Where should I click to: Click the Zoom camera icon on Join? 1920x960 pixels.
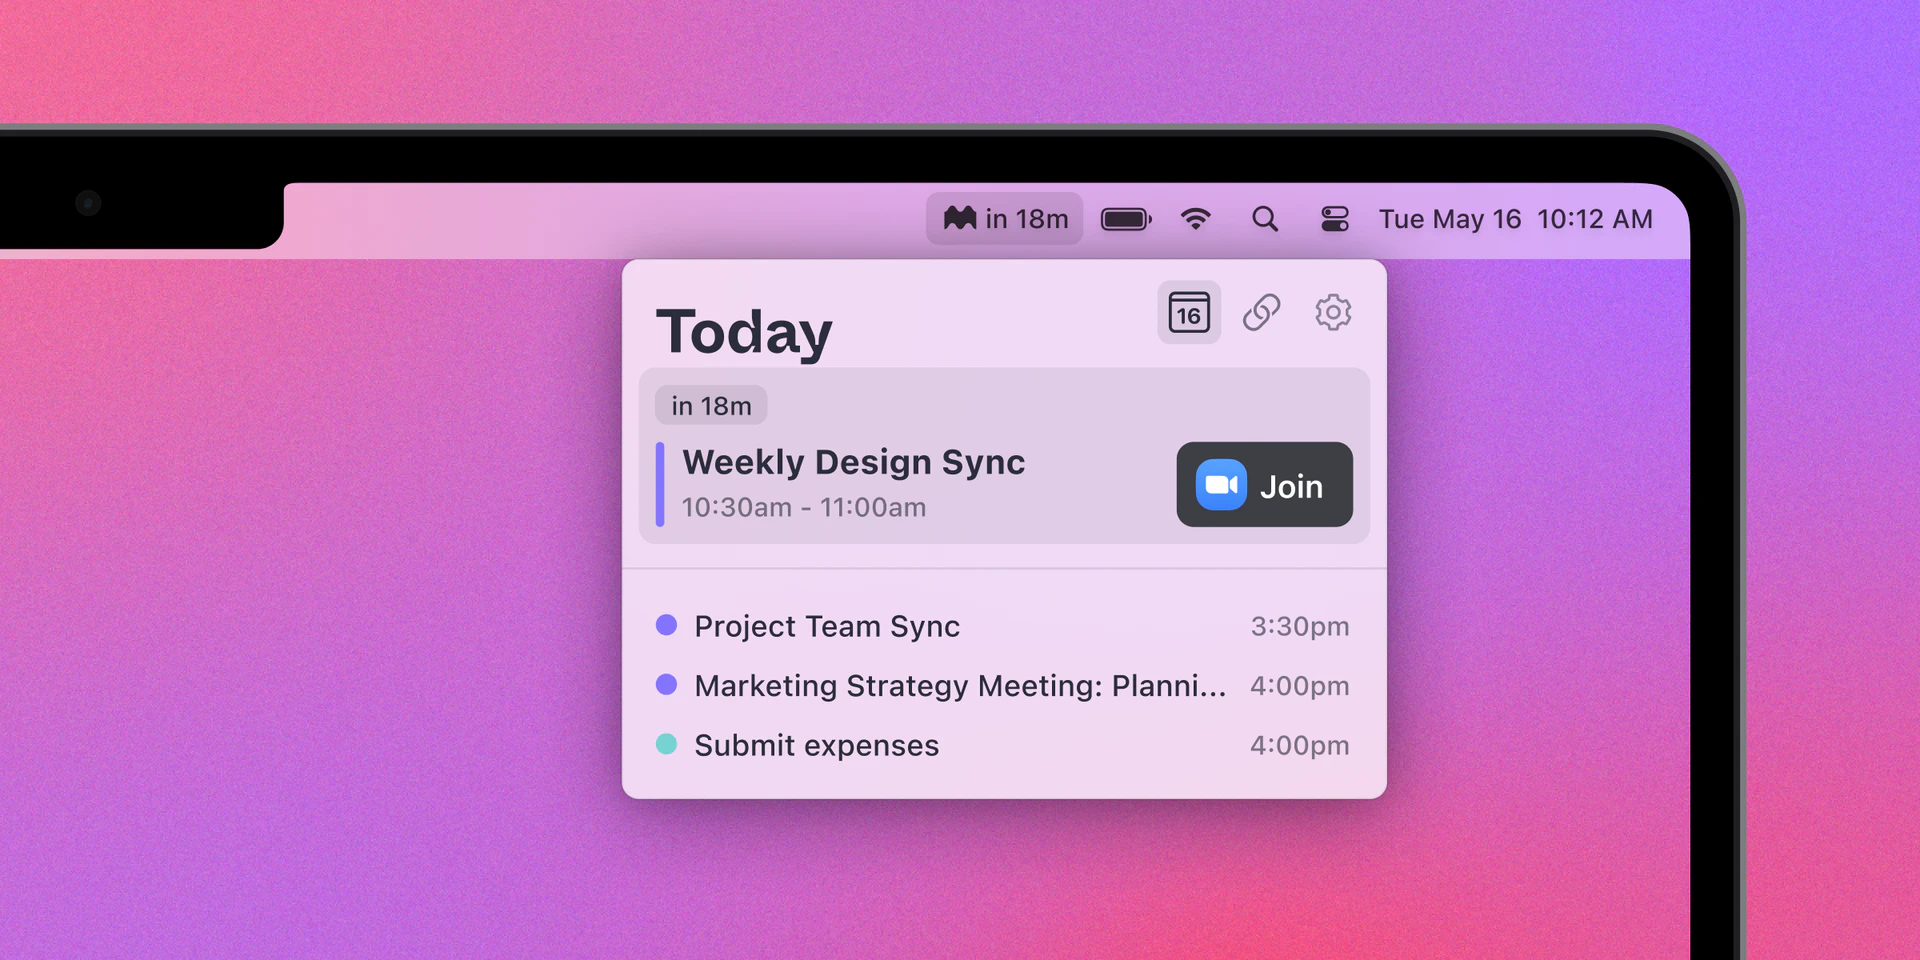point(1221,485)
